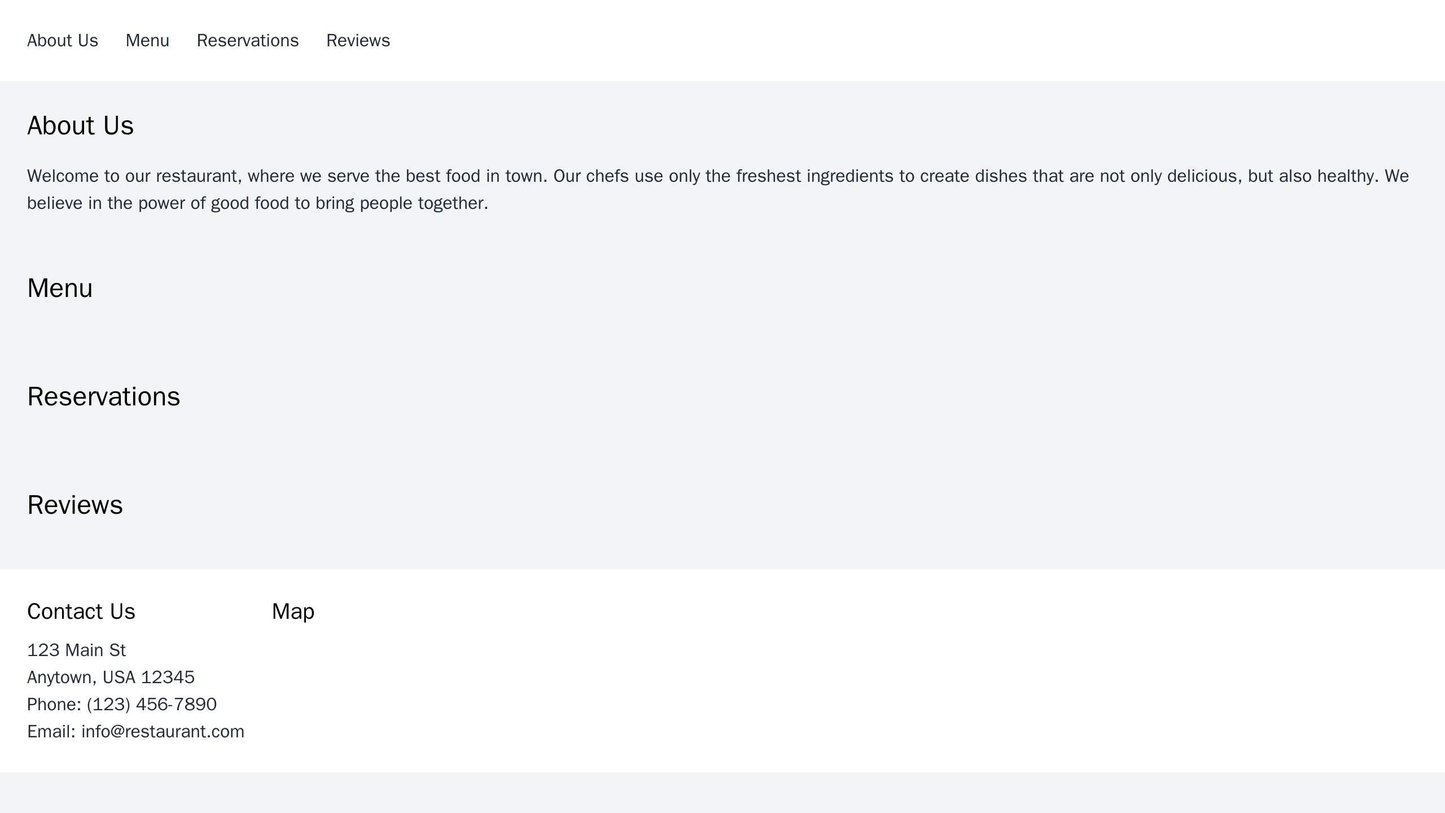This screenshot has width=1445, height=813.
Task: Click blank space right of Reviews nav link
Action: (x=900, y=40)
